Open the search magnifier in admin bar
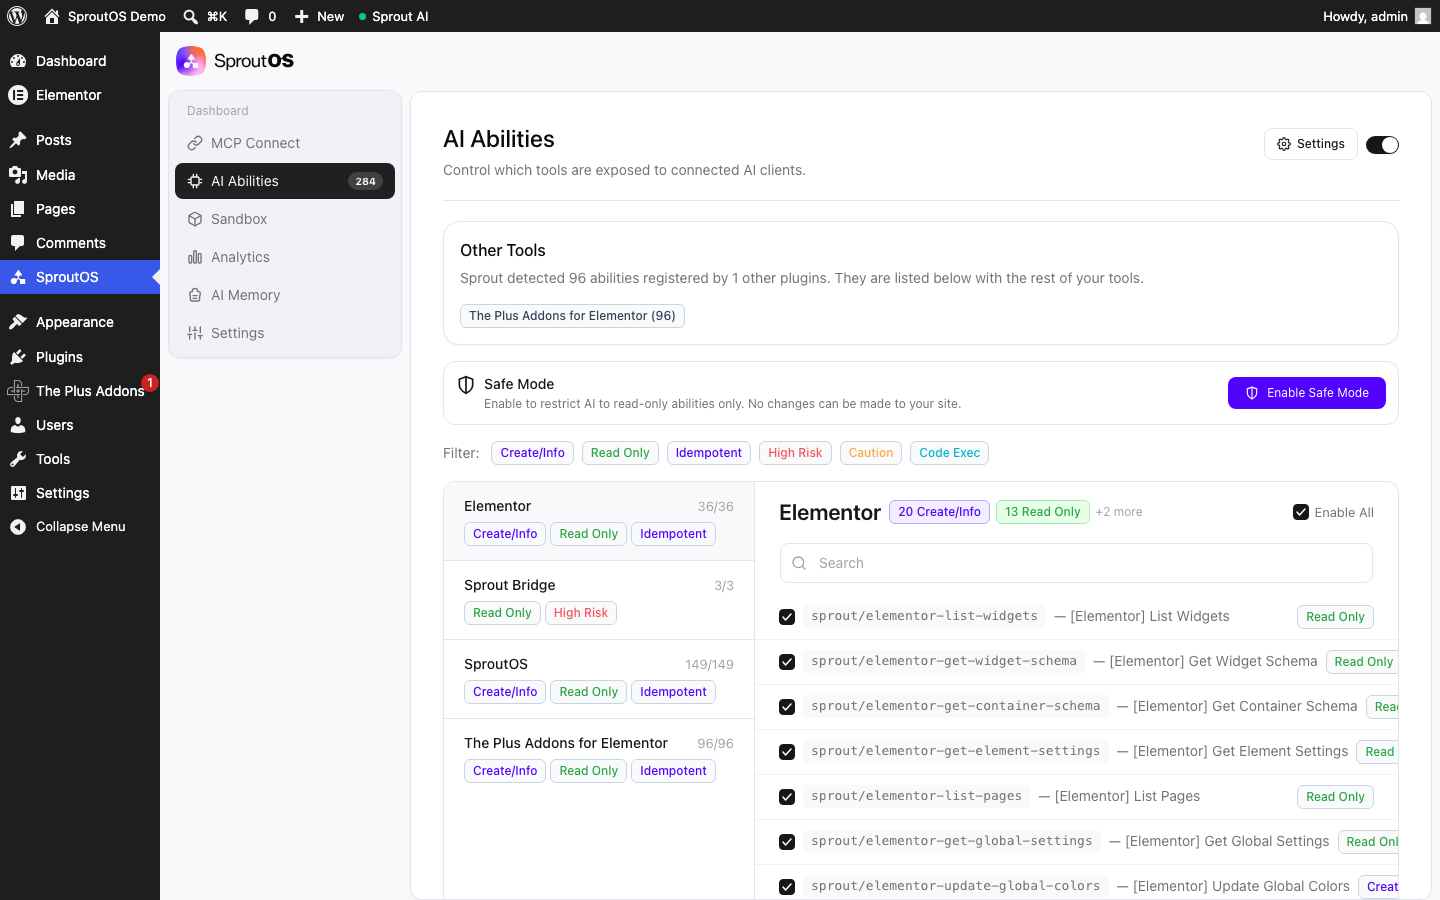 [x=190, y=16]
